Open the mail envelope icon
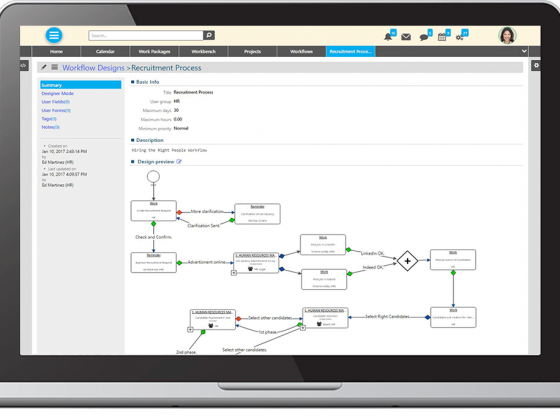Image resolution: width=560 pixels, height=420 pixels. click(x=406, y=37)
